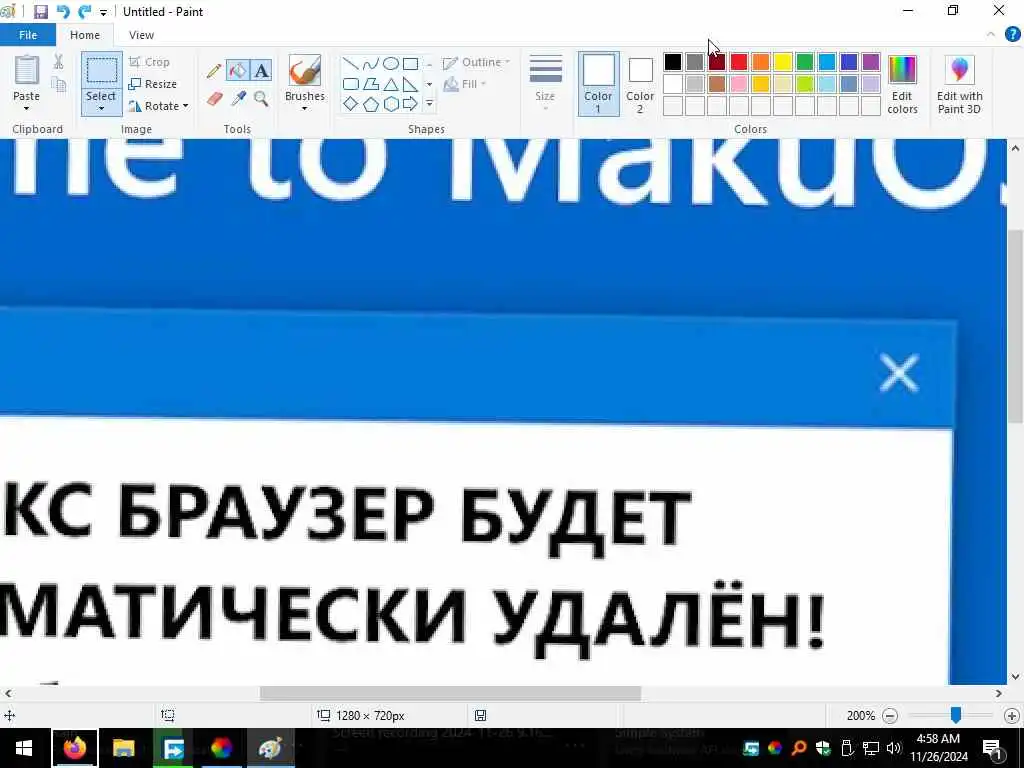This screenshot has width=1024, height=768.
Task: Click the Redo arrow in title bar
Action: [84, 12]
